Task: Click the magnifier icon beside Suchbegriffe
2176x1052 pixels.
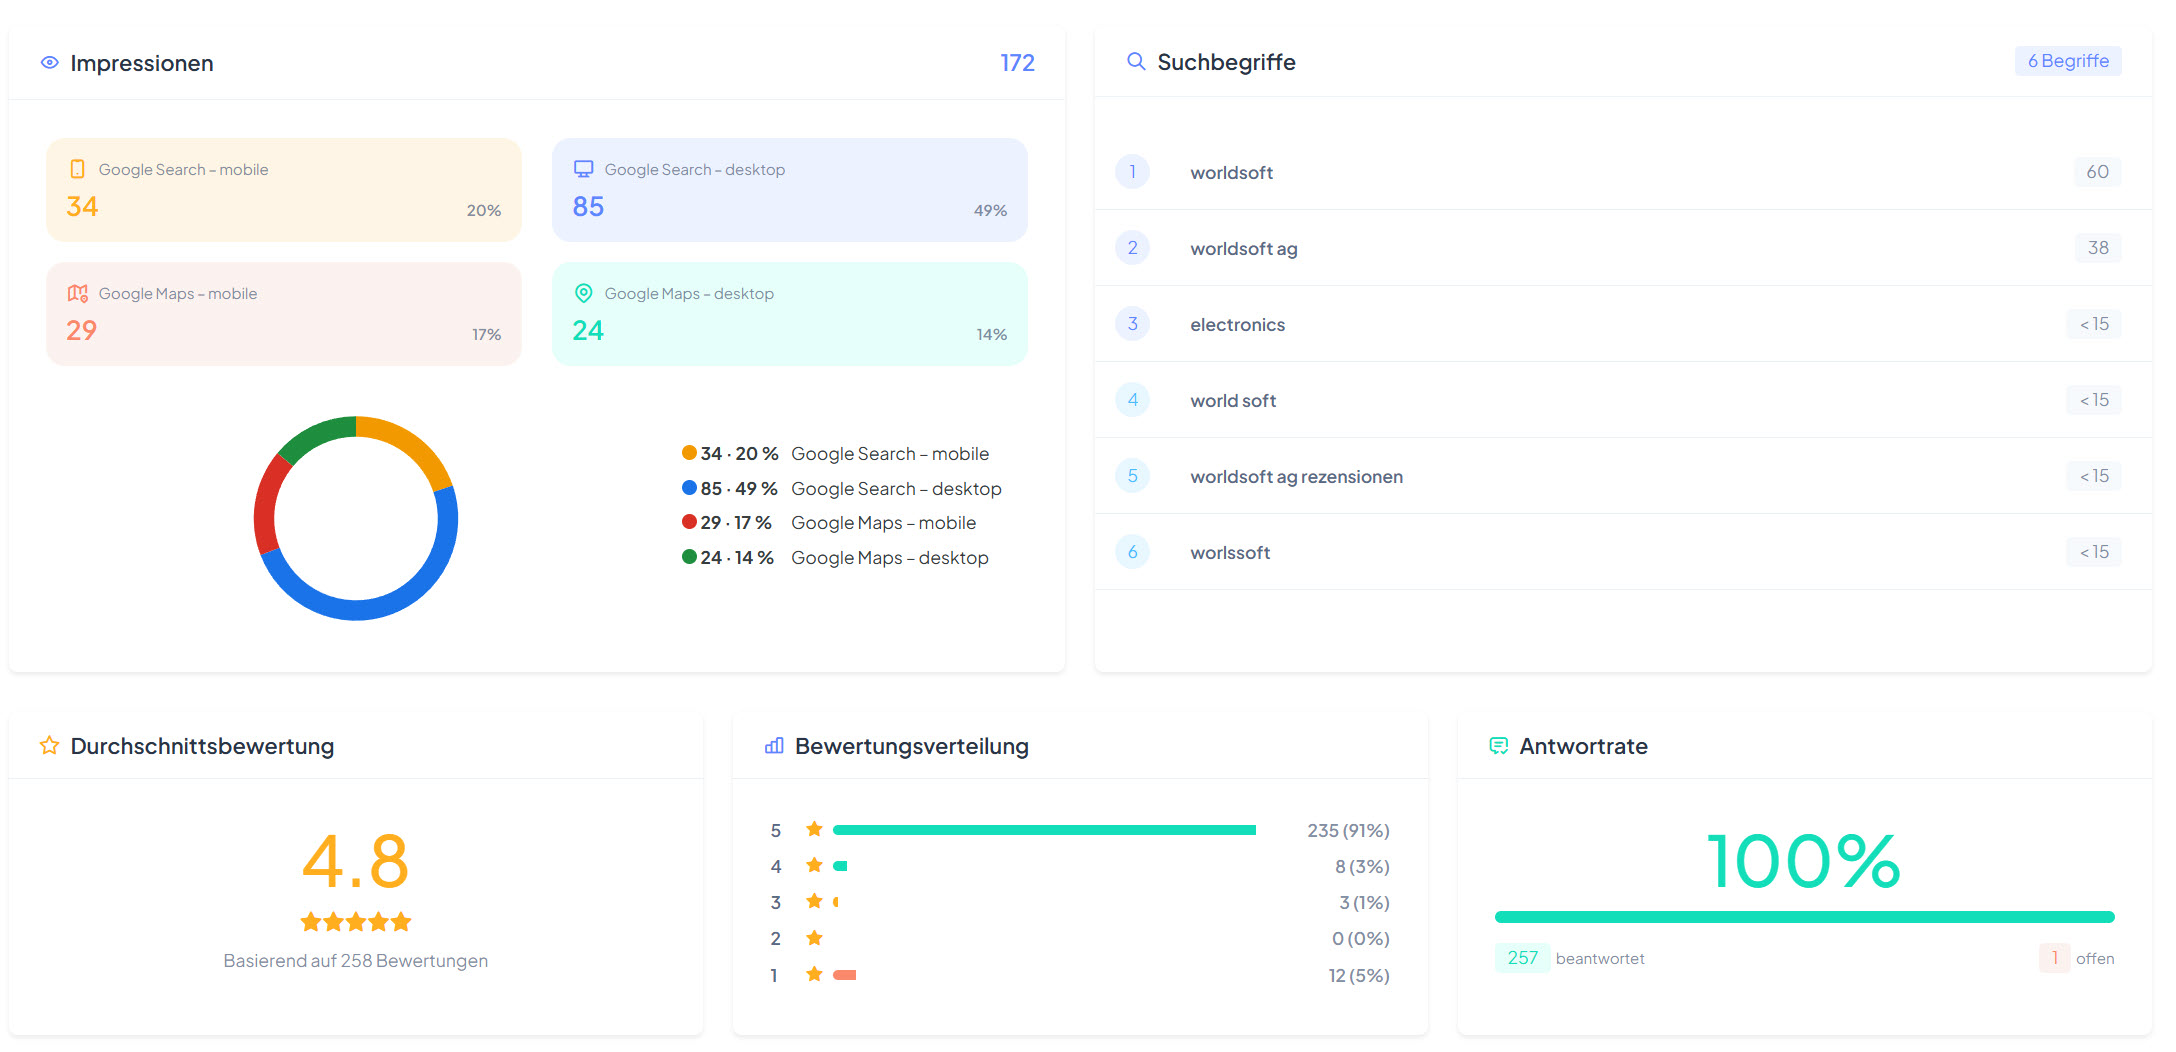Action: pyautogui.click(x=1135, y=62)
